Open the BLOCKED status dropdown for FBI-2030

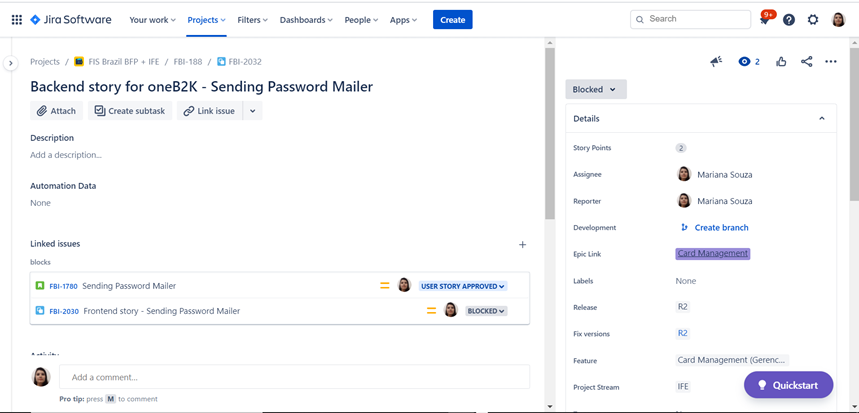click(x=486, y=311)
